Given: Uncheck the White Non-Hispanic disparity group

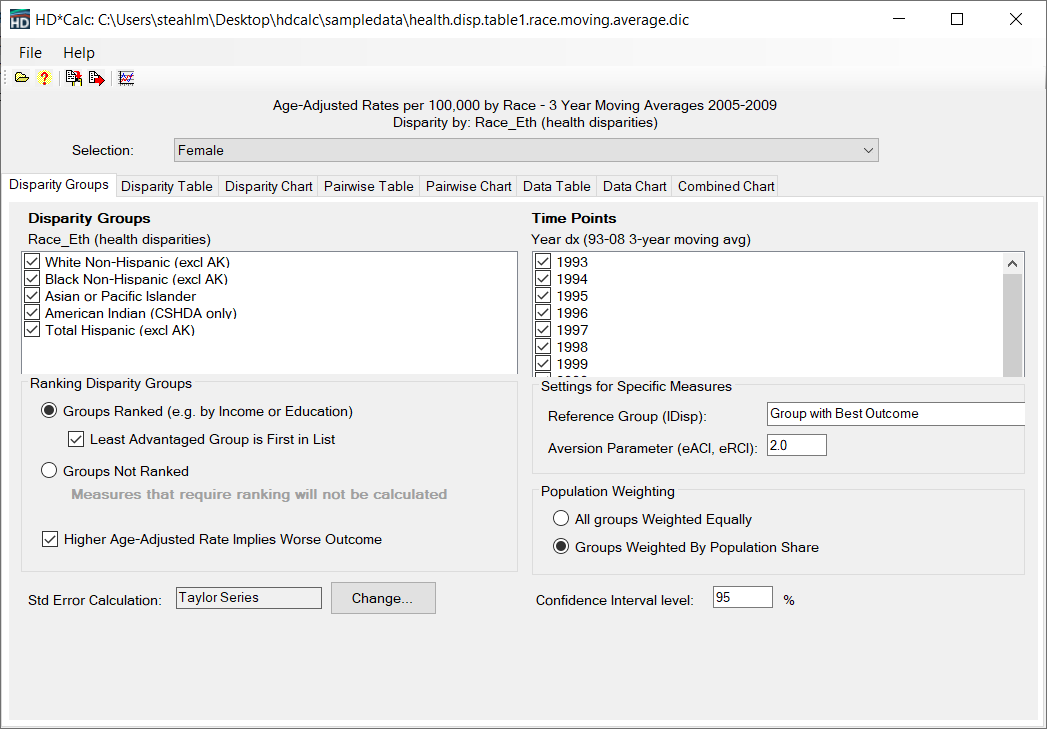Looking at the screenshot, I should (x=32, y=263).
